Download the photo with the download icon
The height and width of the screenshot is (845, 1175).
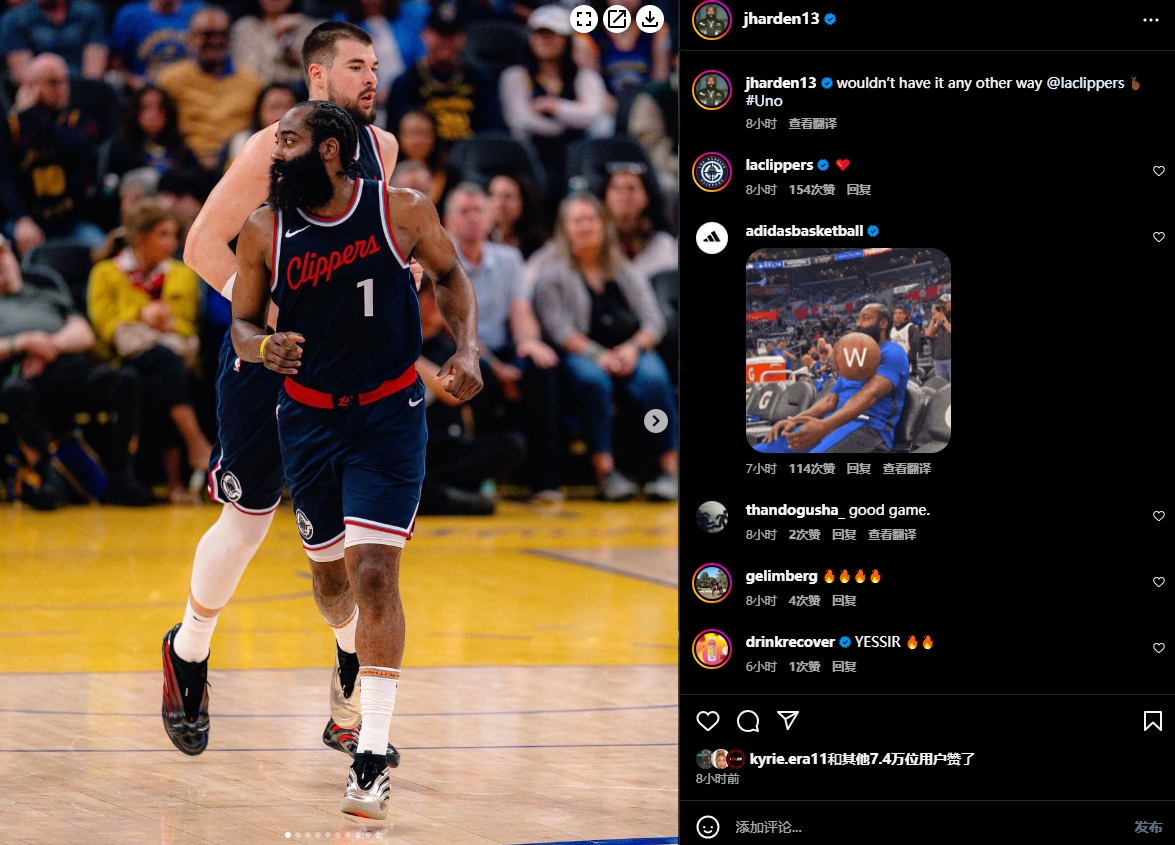point(650,19)
